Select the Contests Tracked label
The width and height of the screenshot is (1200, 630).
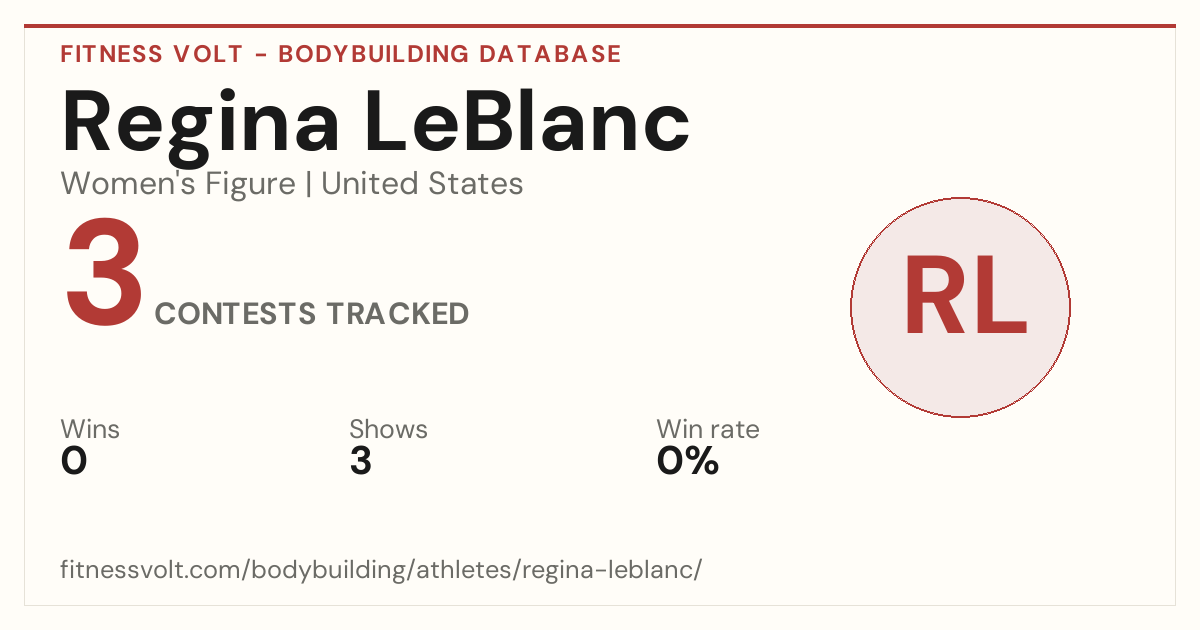312,314
